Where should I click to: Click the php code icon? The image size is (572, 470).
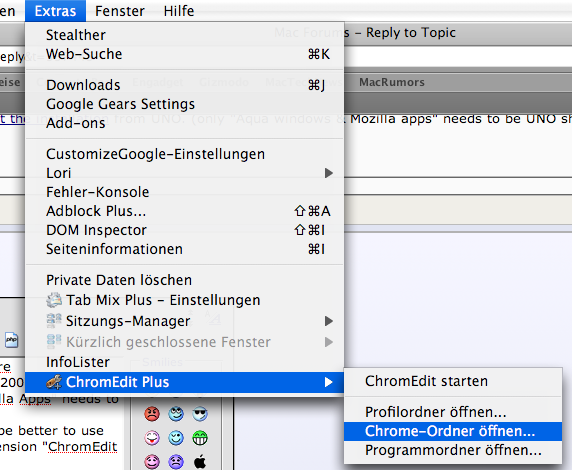tap(11, 340)
